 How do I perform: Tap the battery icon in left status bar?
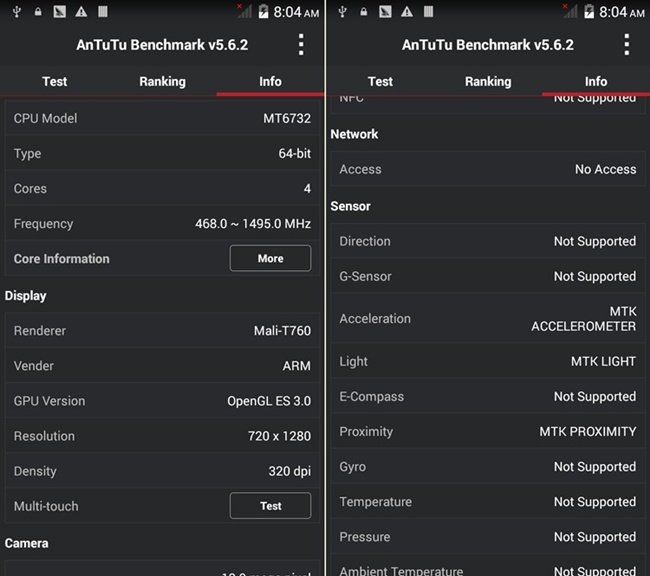tap(263, 12)
